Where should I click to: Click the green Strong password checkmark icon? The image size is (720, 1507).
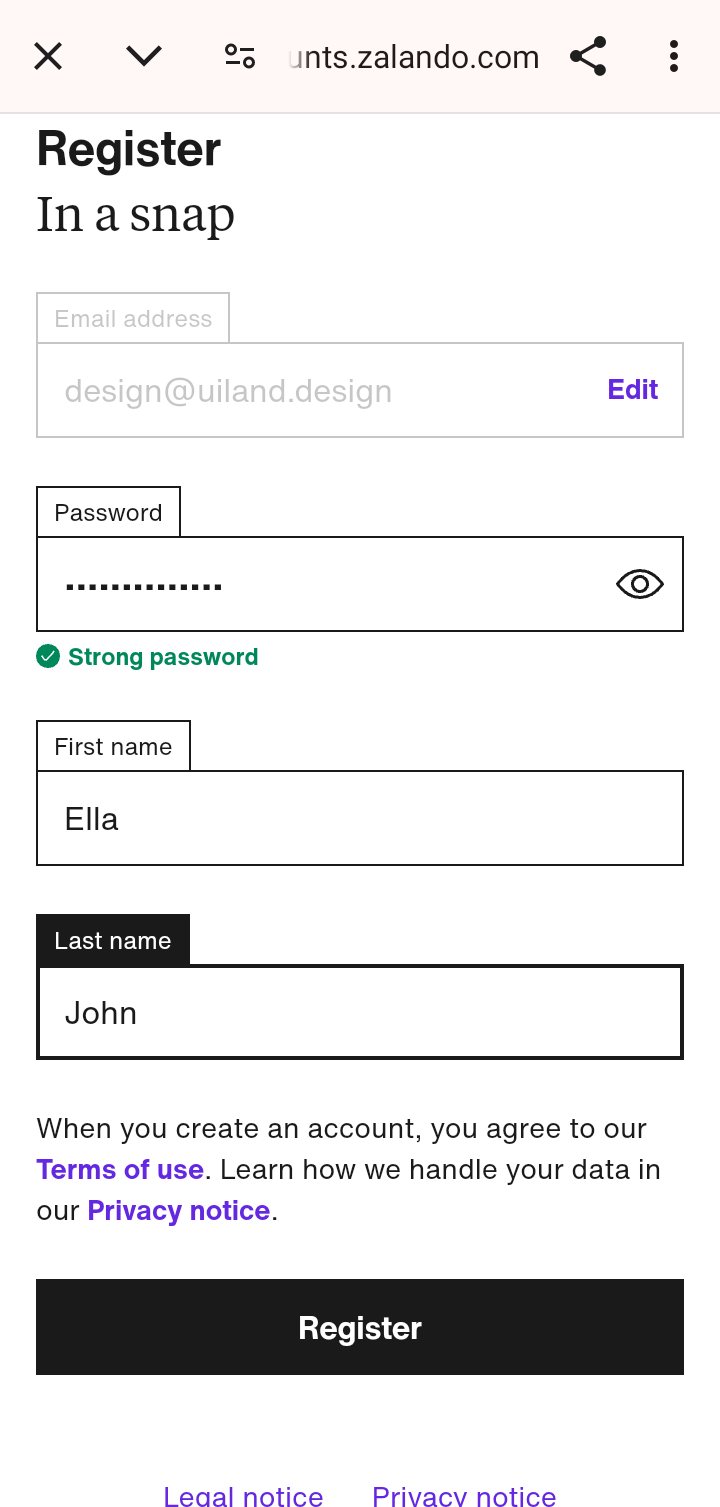(48, 656)
